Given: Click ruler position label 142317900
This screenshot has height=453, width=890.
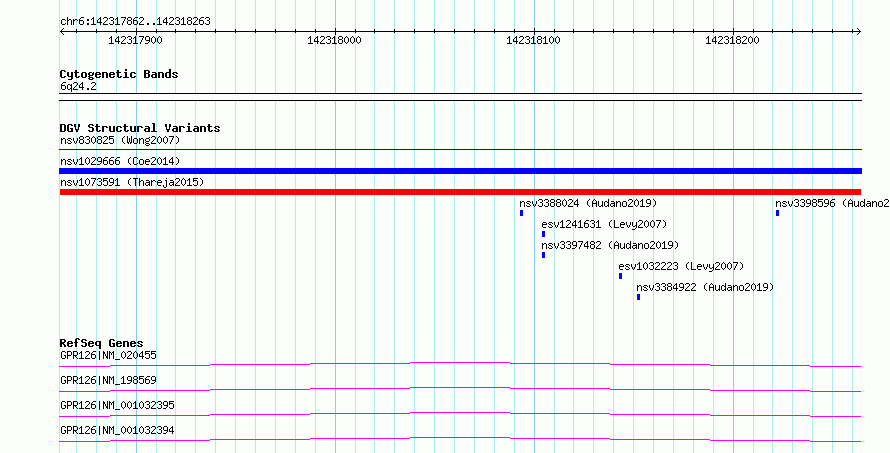Looking at the screenshot, I should (135, 41).
